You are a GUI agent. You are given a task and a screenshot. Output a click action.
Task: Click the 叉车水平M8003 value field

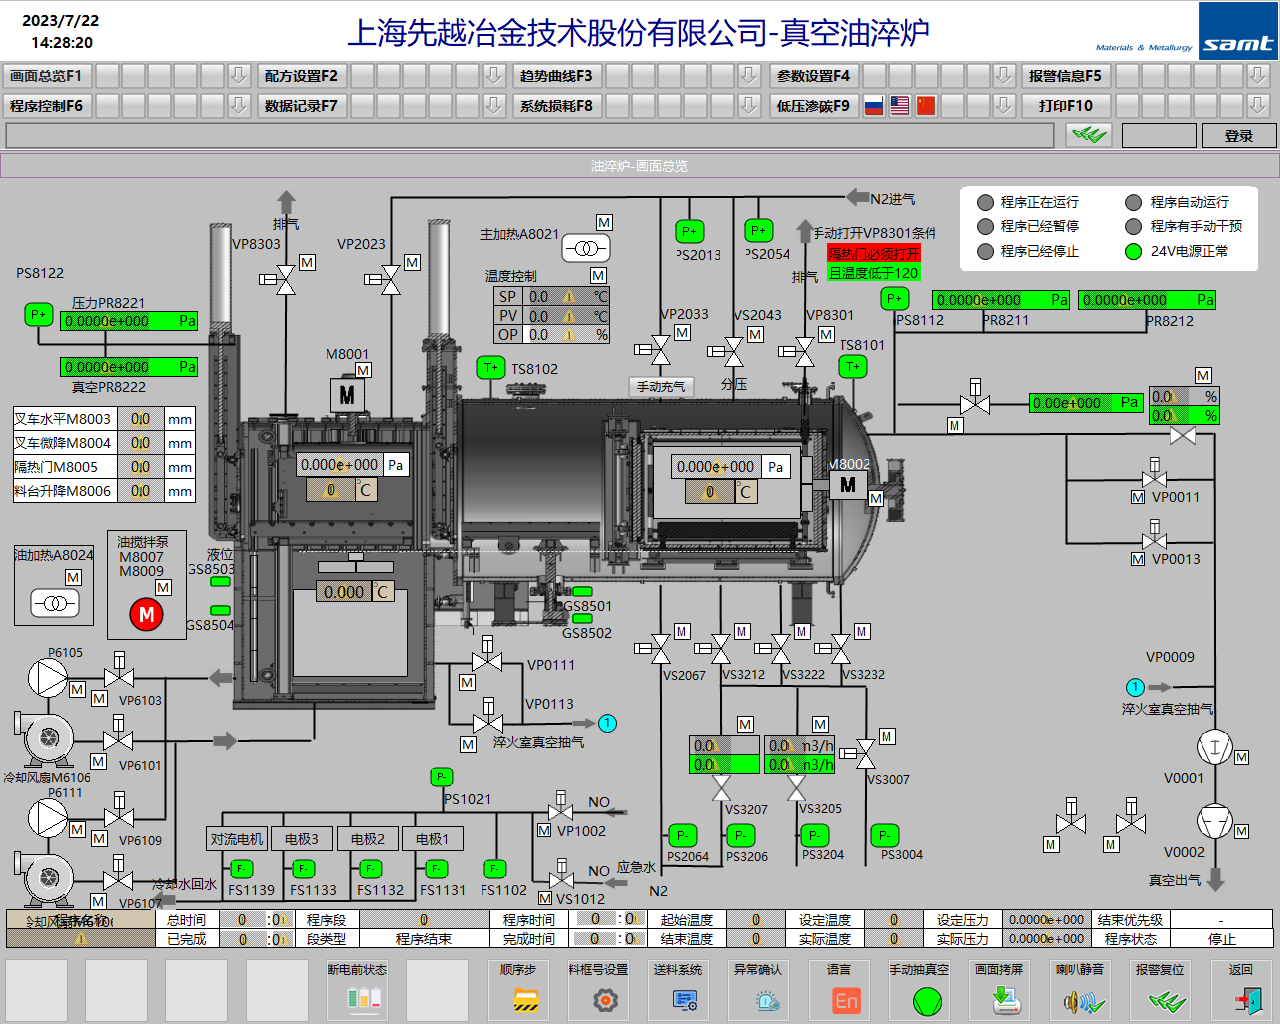pos(141,419)
